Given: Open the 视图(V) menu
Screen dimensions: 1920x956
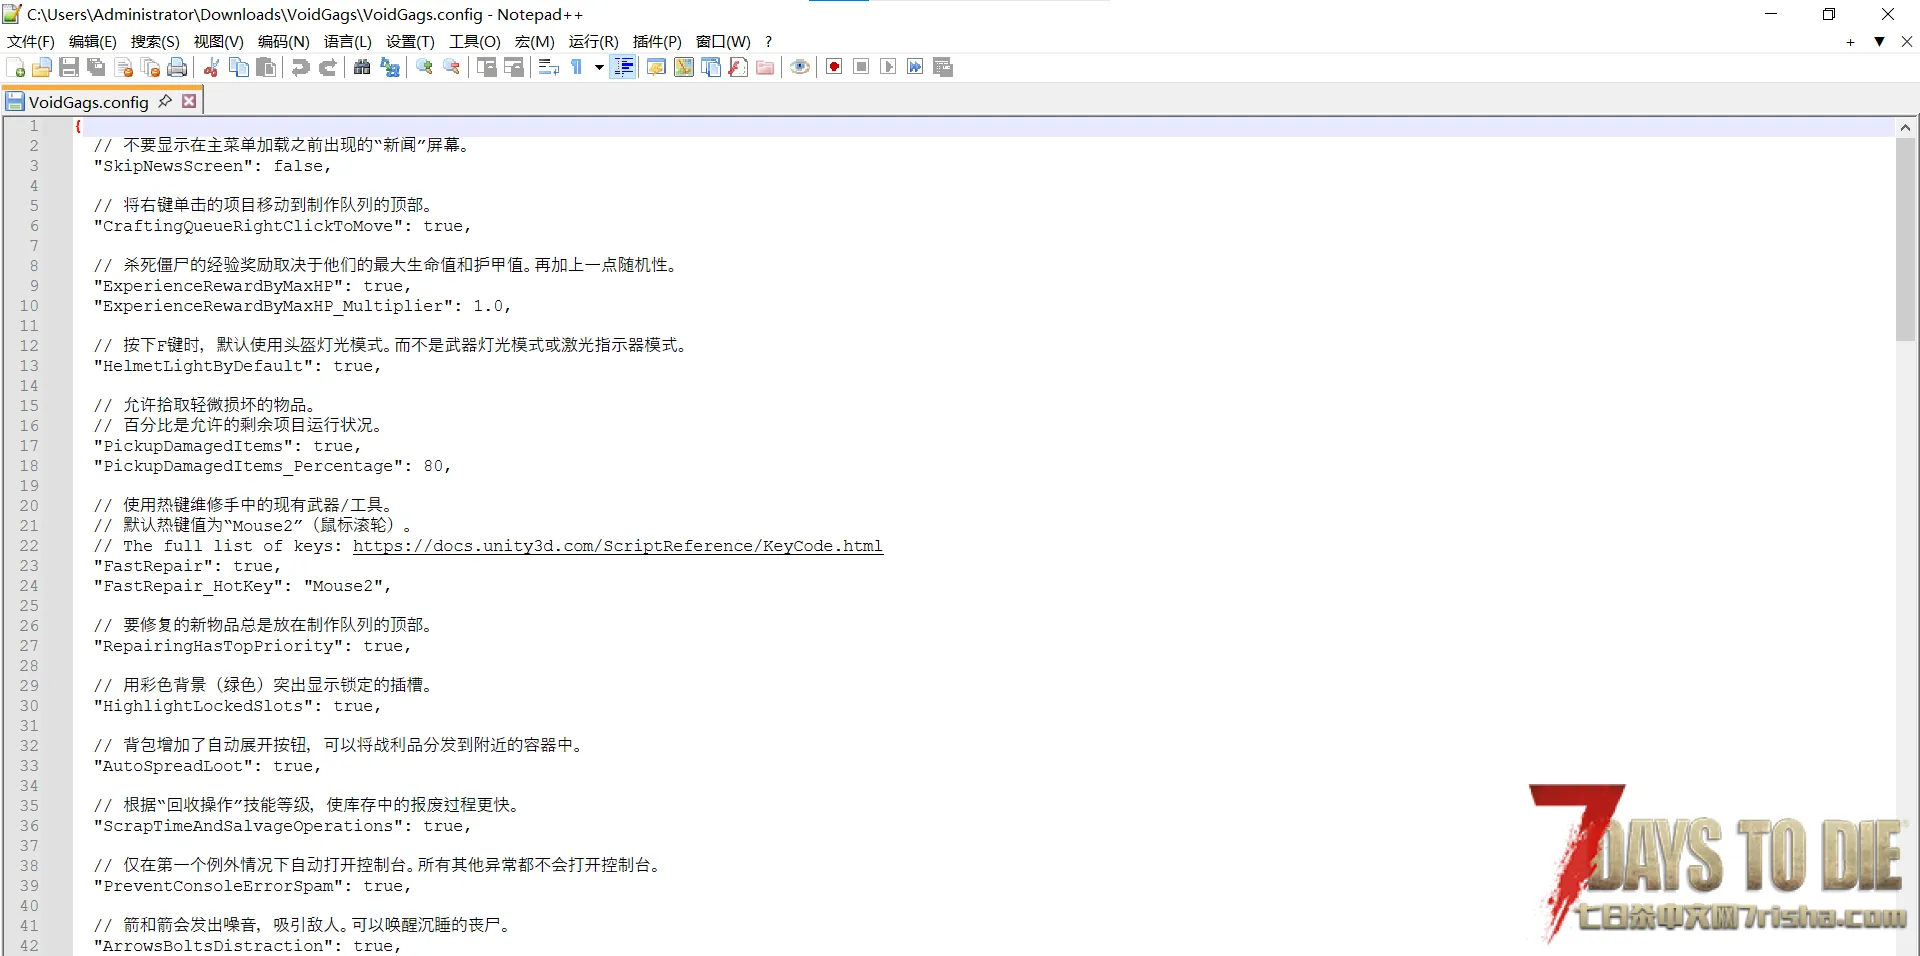Looking at the screenshot, I should [218, 41].
